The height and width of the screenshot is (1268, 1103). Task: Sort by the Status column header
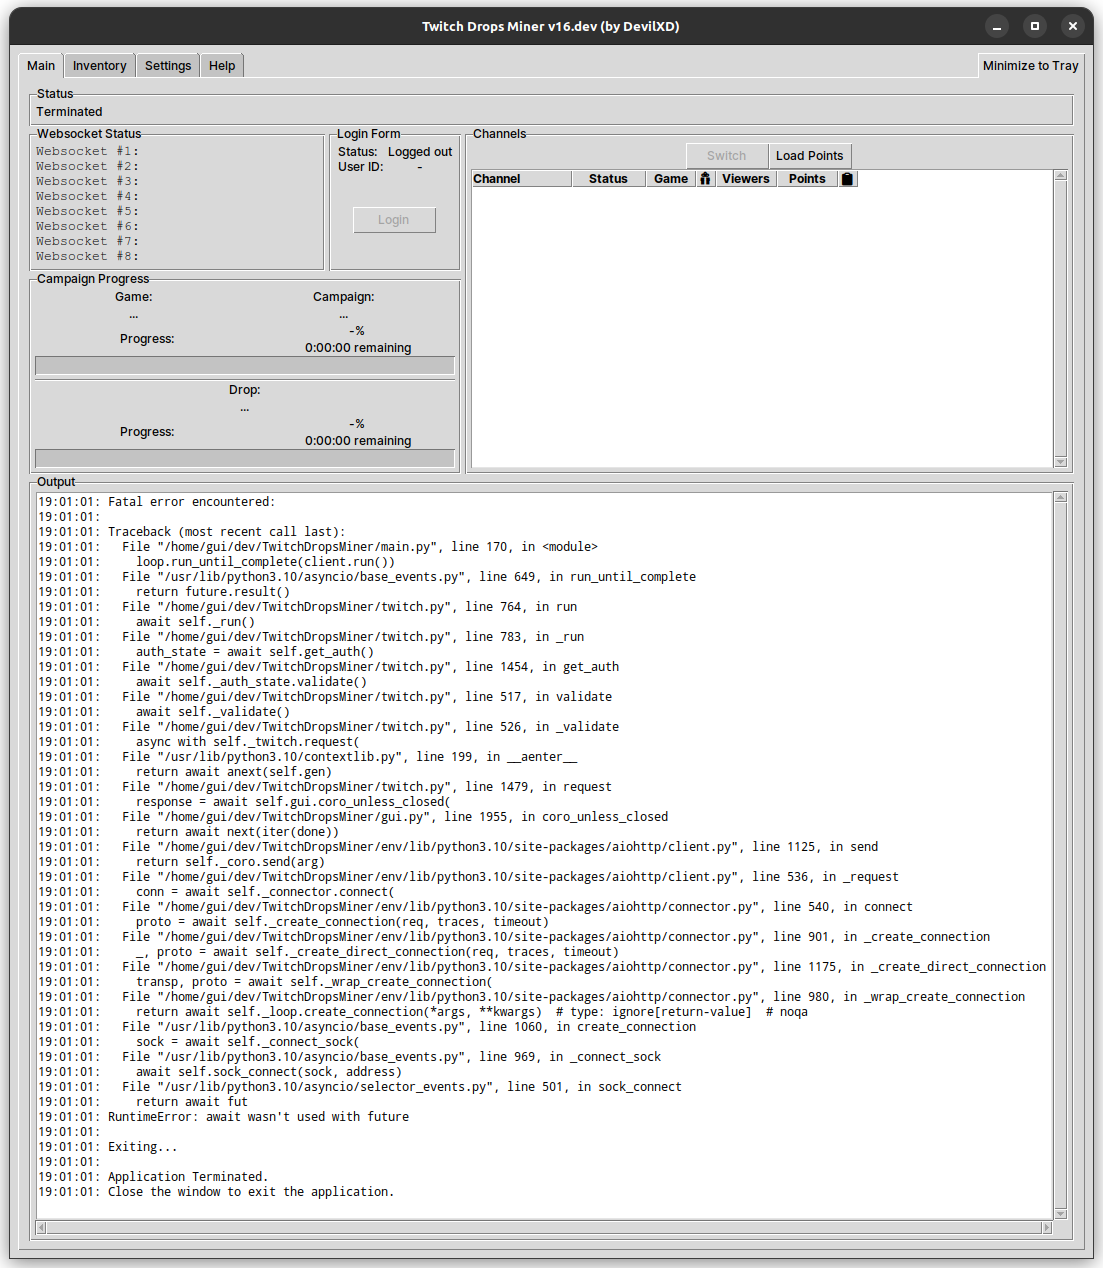tap(608, 179)
